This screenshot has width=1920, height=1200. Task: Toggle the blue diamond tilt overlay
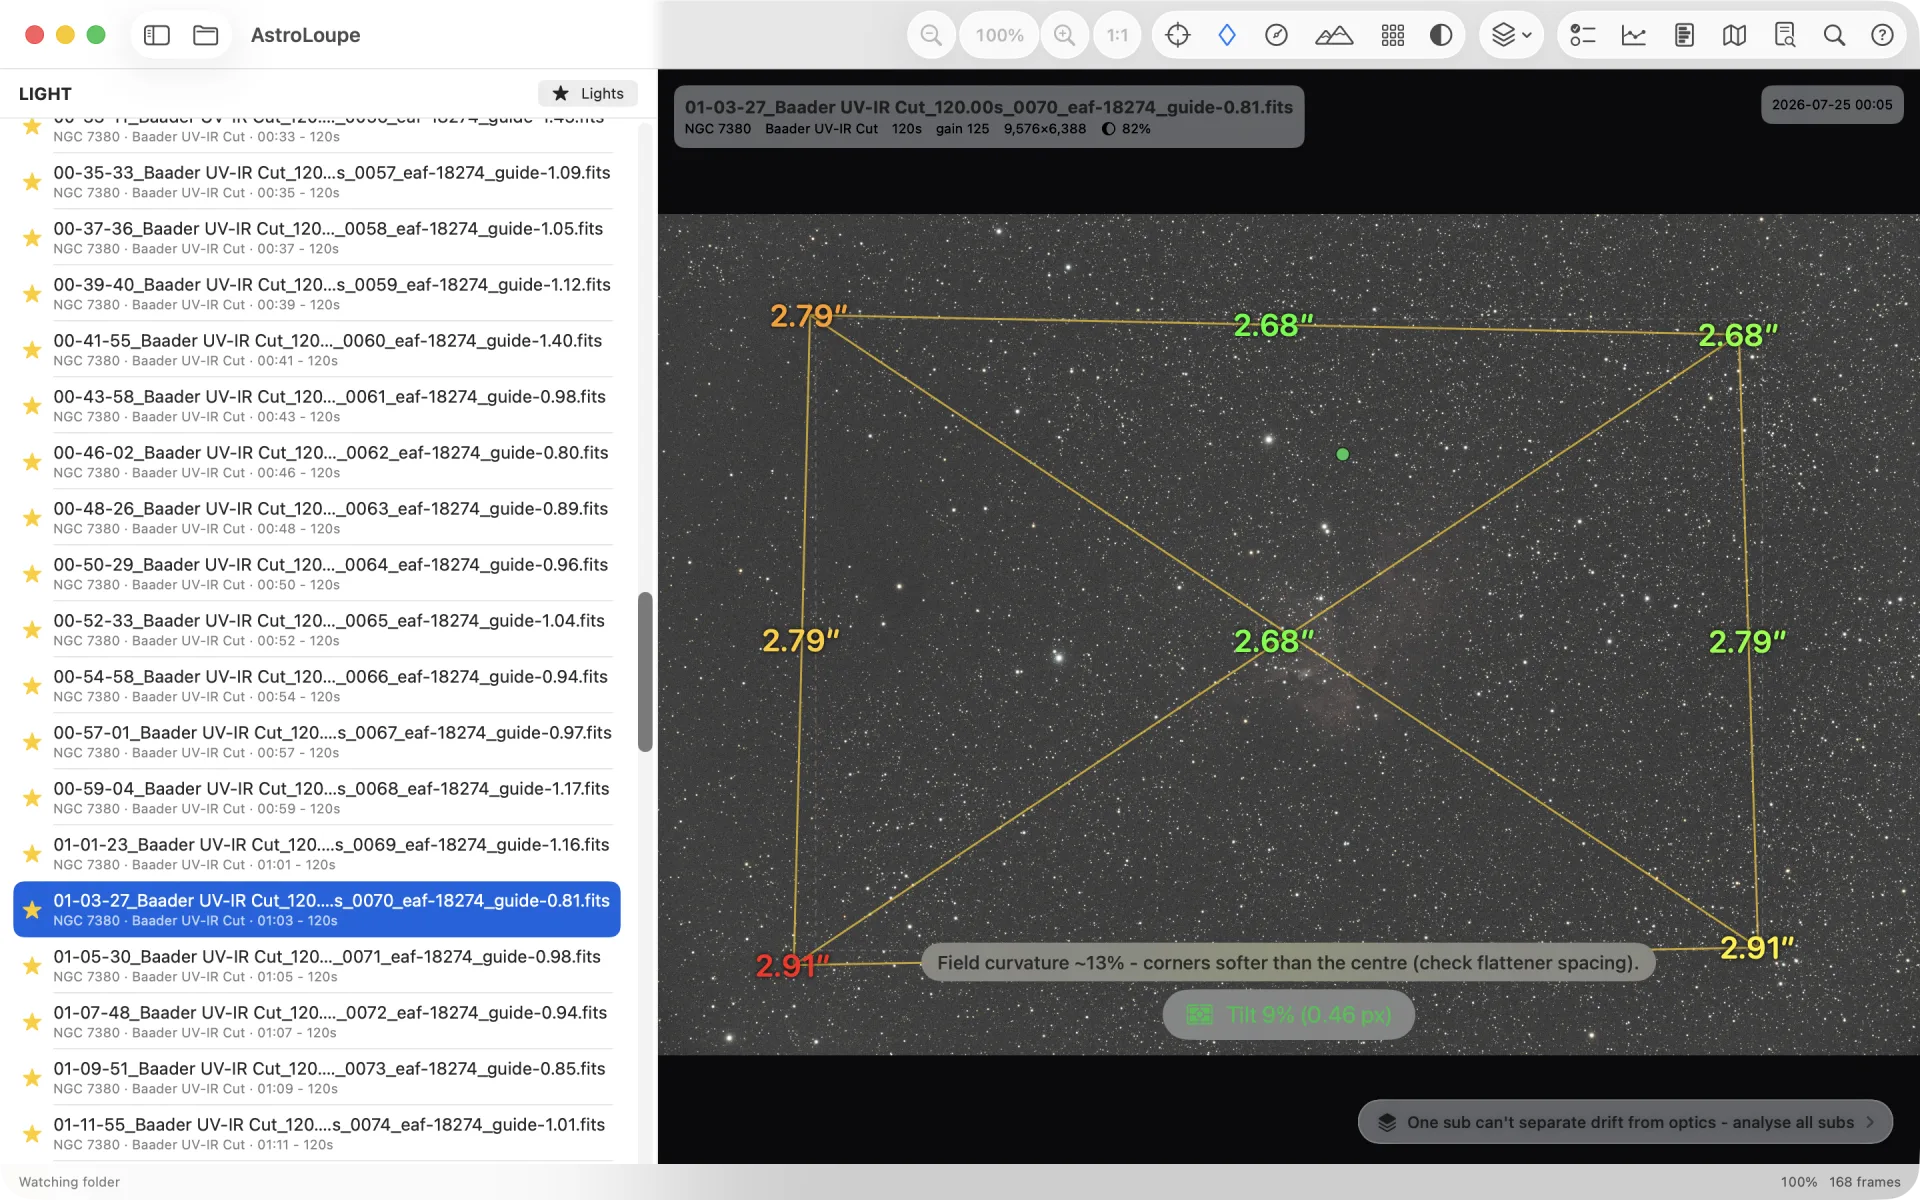(x=1227, y=35)
